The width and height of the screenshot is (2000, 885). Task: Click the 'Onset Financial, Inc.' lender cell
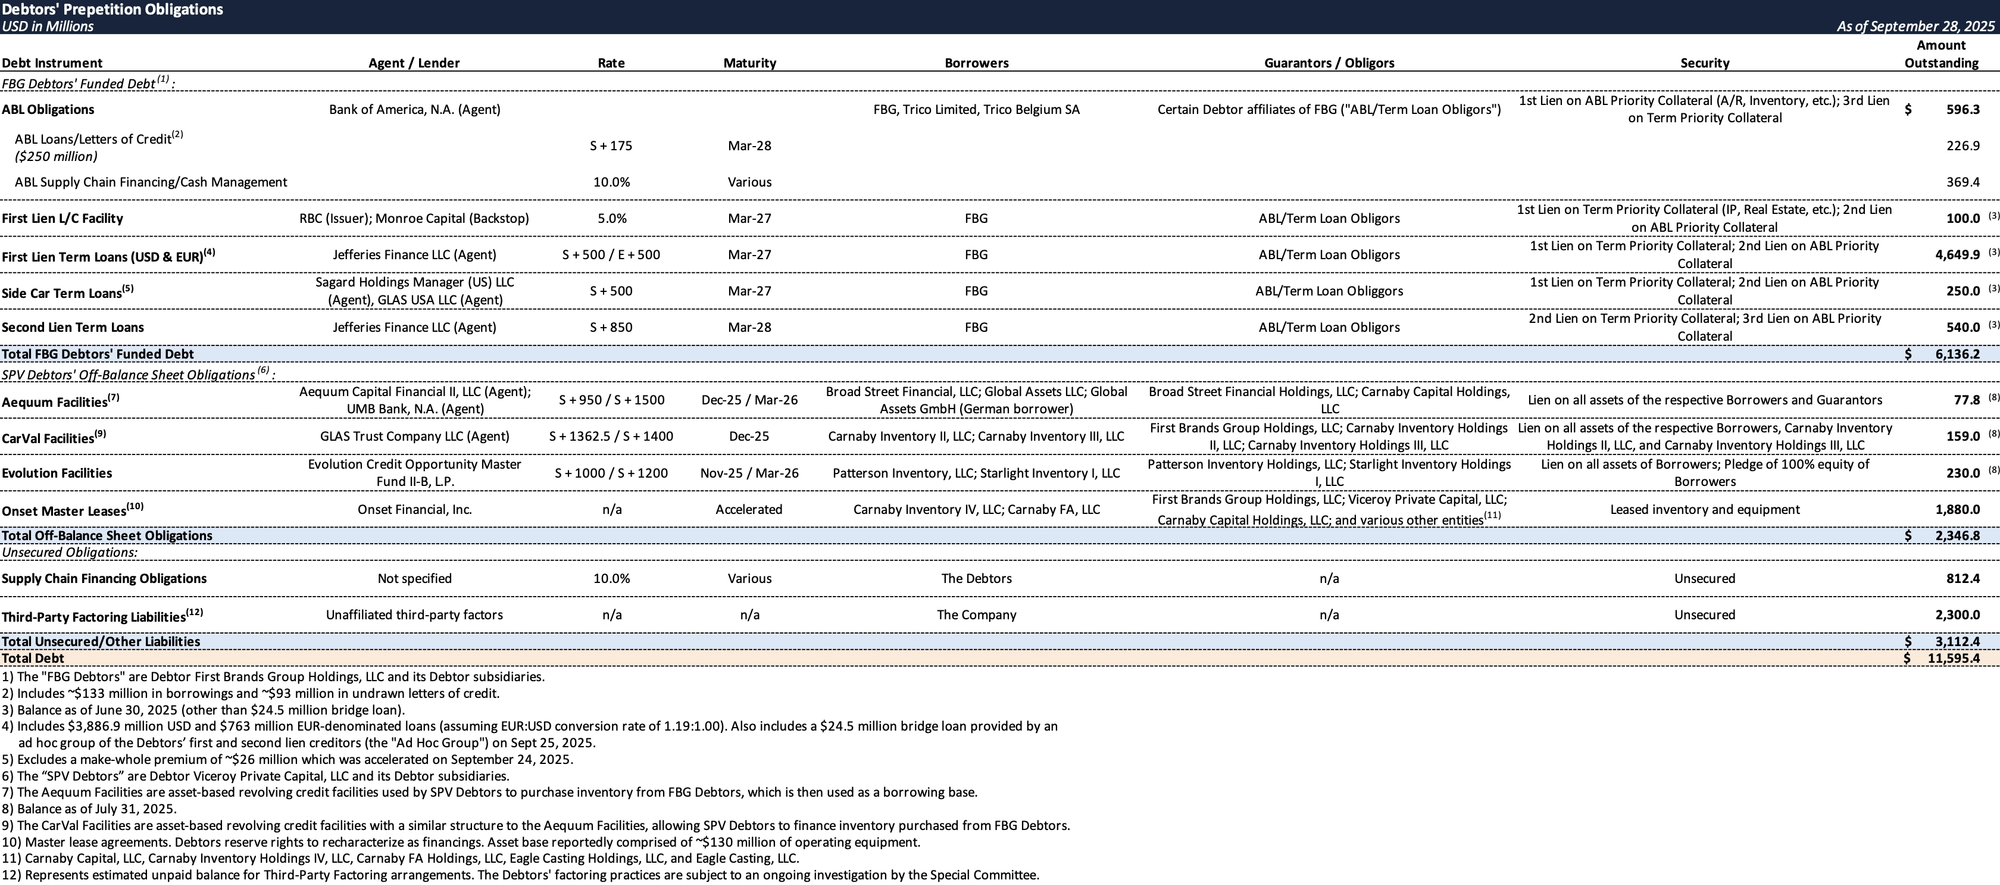(x=414, y=510)
